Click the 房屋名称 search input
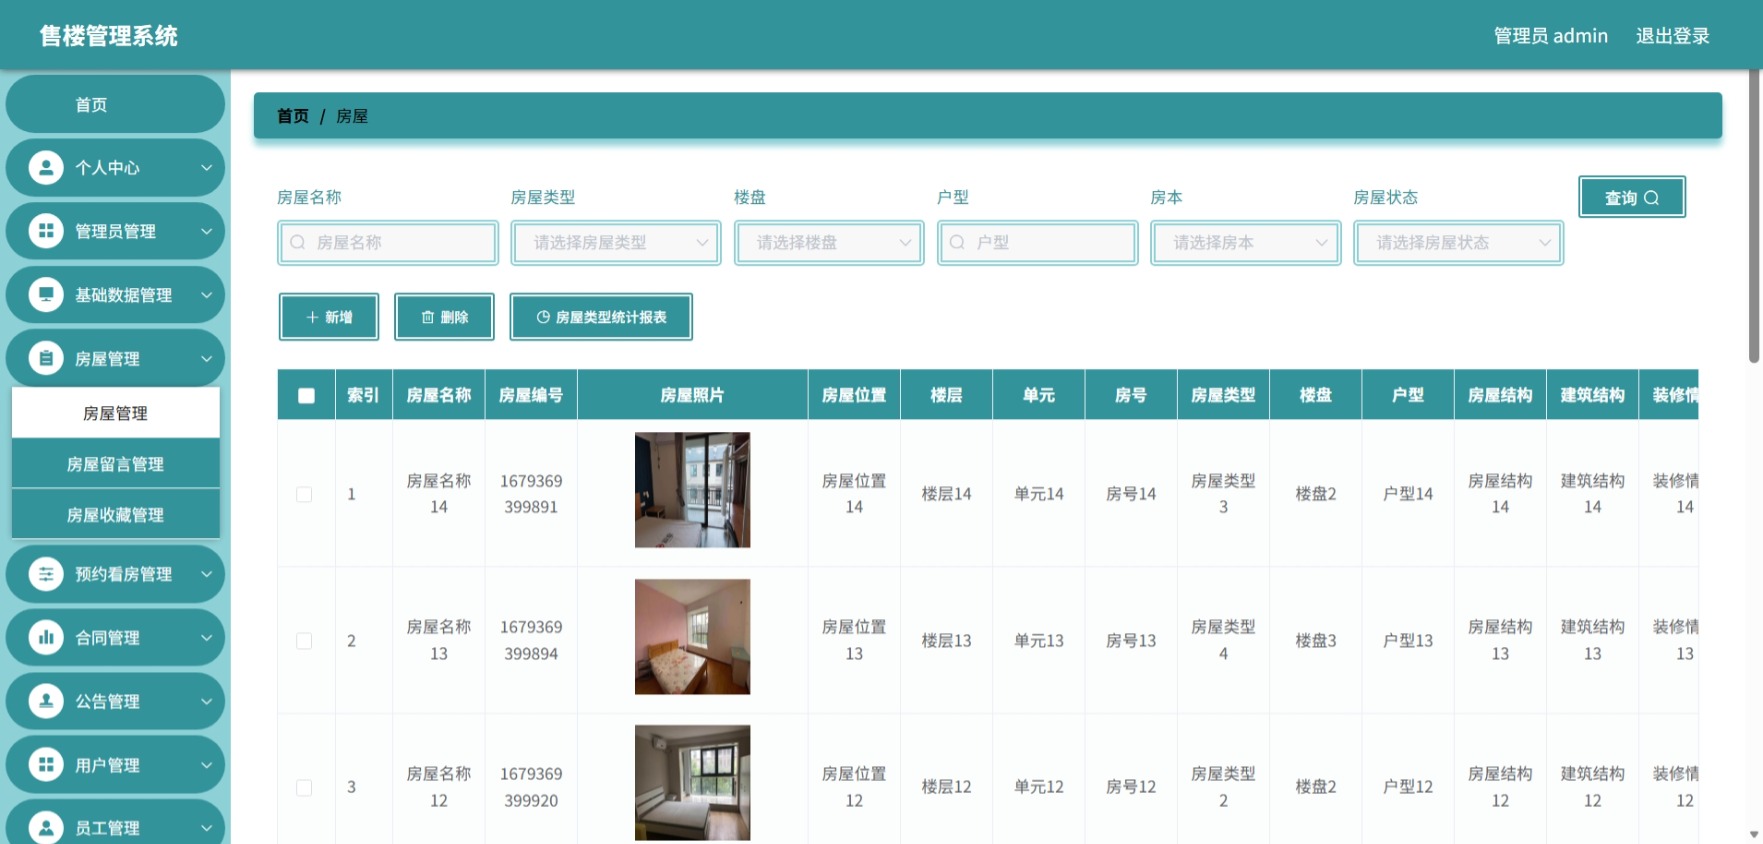 [388, 242]
